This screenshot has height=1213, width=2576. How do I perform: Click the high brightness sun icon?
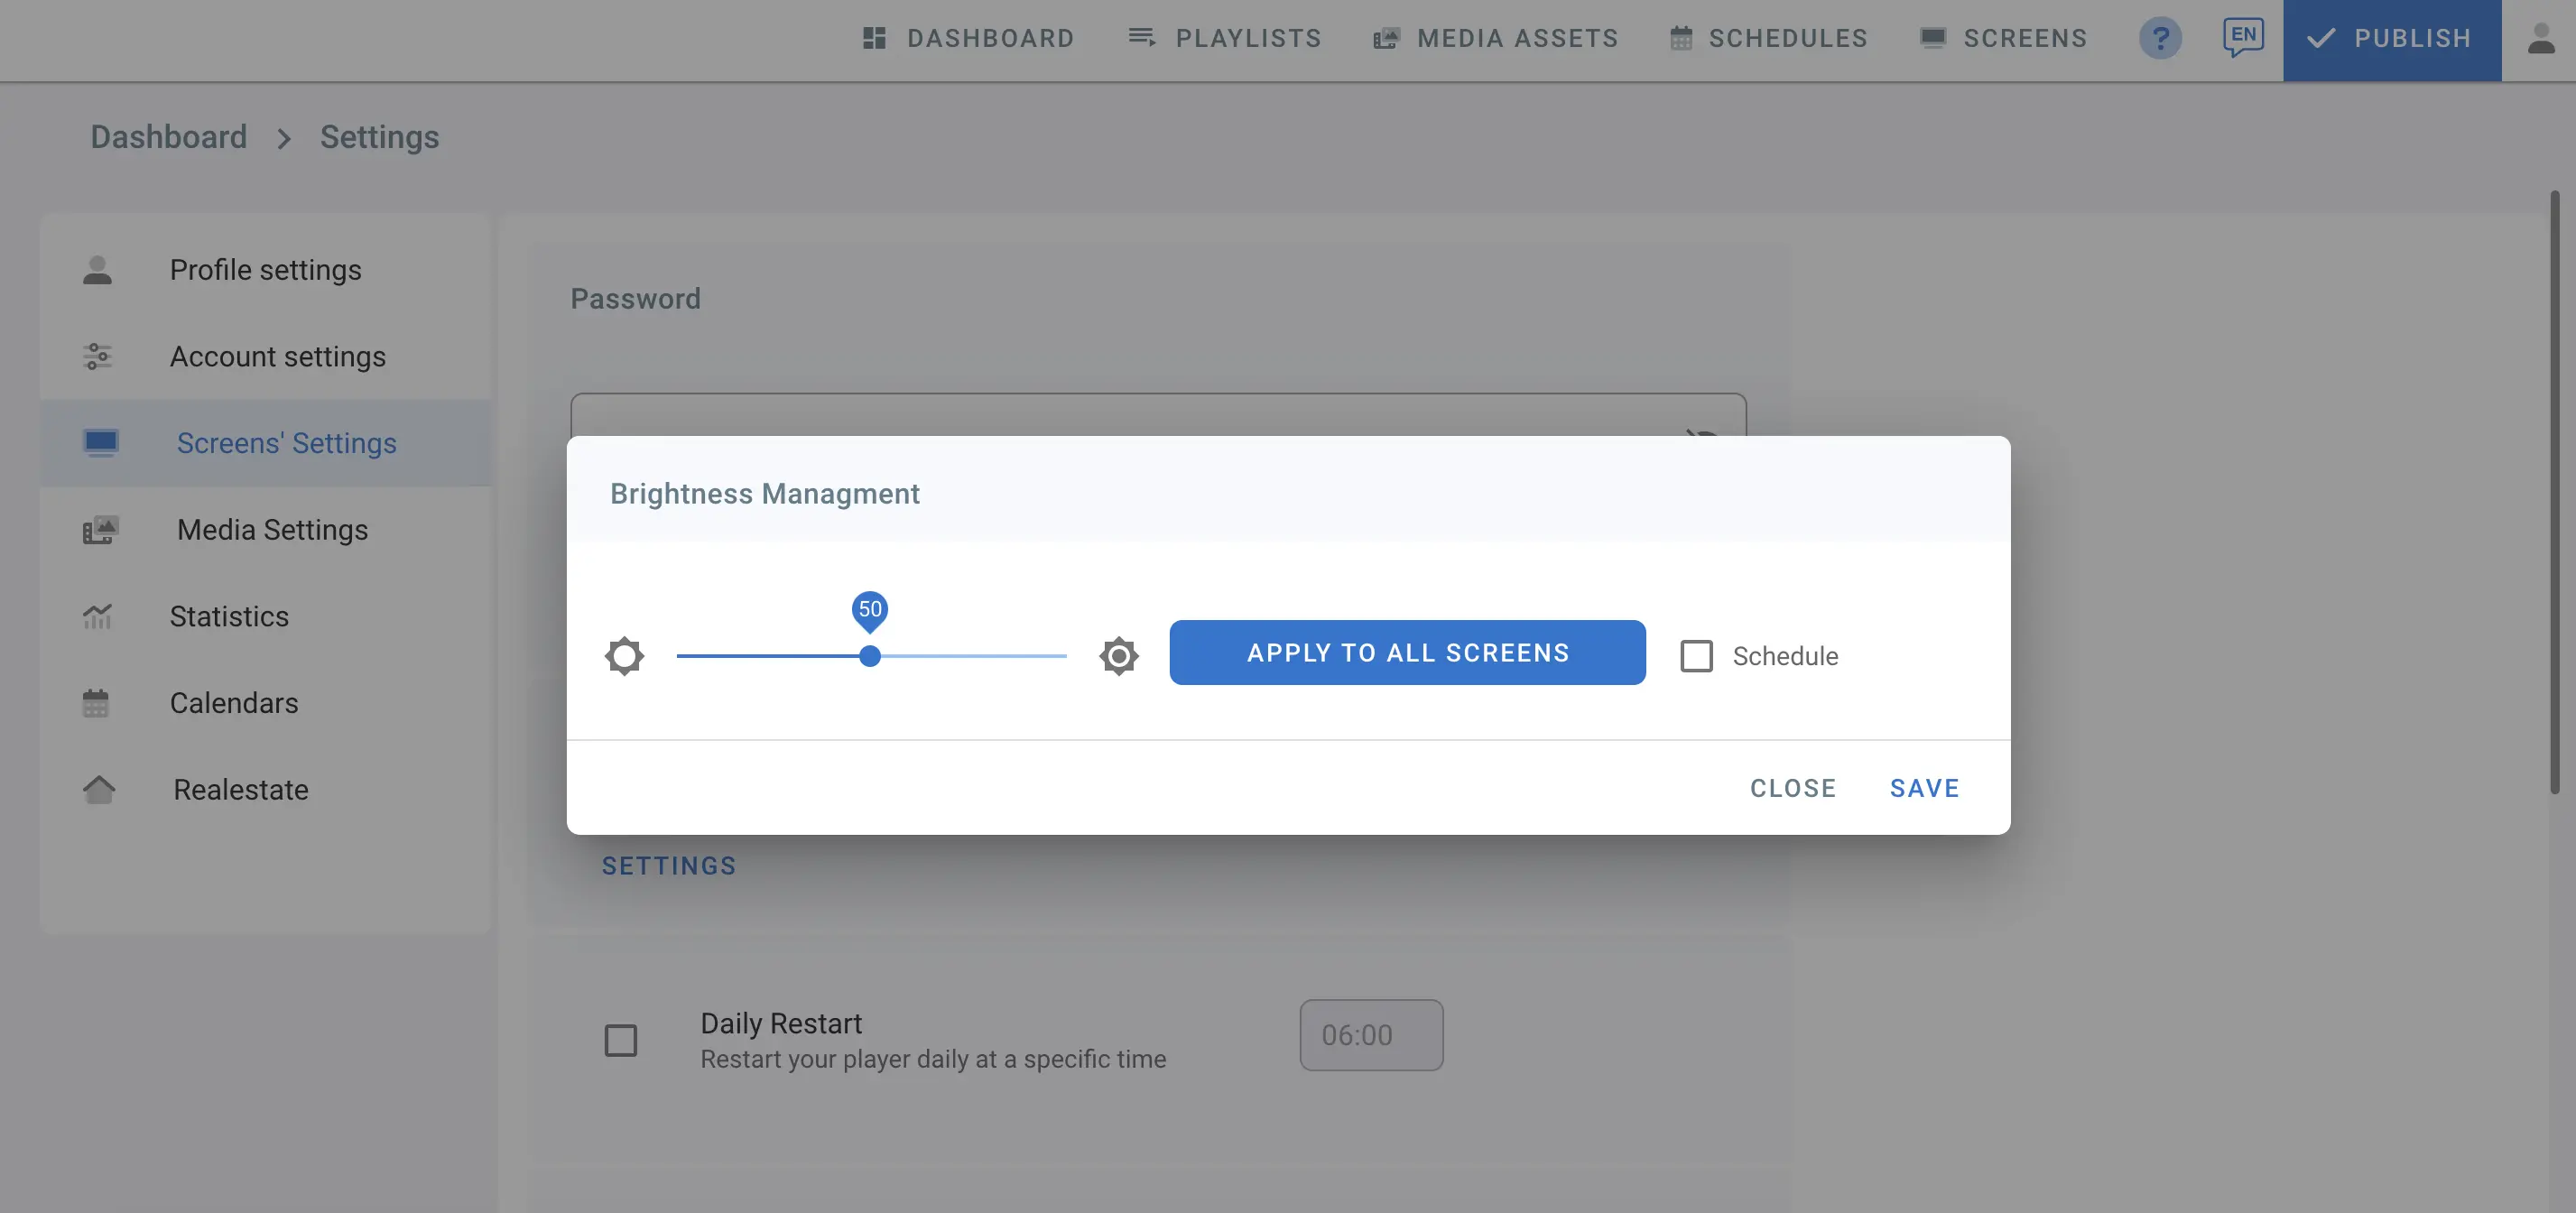1118,656
